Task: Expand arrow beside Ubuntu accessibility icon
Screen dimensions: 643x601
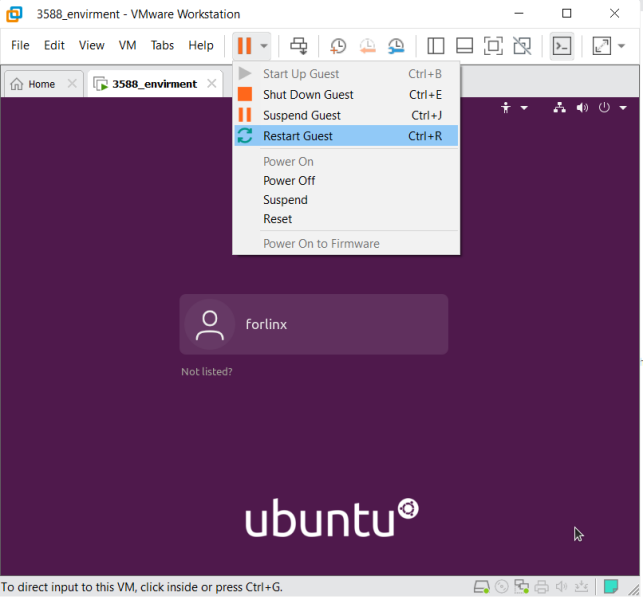Action: pos(524,108)
